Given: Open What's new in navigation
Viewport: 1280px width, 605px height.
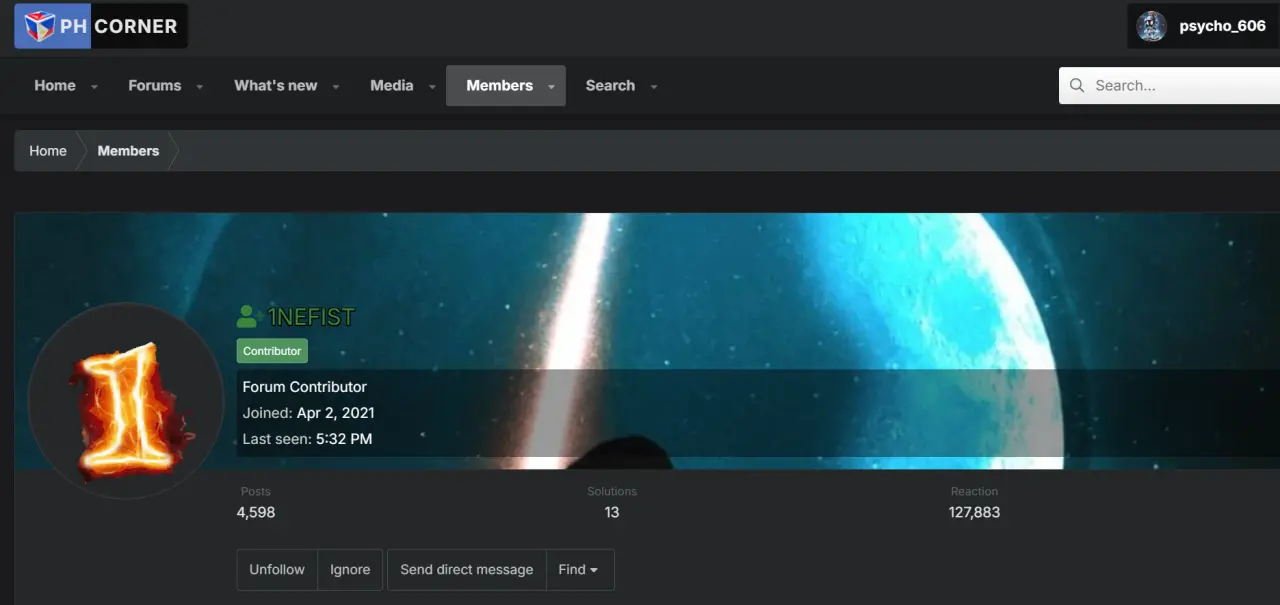Looking at the screenshot, I should tap(276, 86).
